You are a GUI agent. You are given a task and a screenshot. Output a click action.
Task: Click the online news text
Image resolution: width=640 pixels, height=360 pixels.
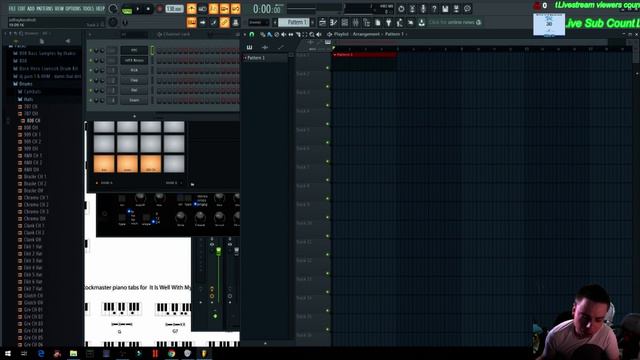tap(452, 22)
